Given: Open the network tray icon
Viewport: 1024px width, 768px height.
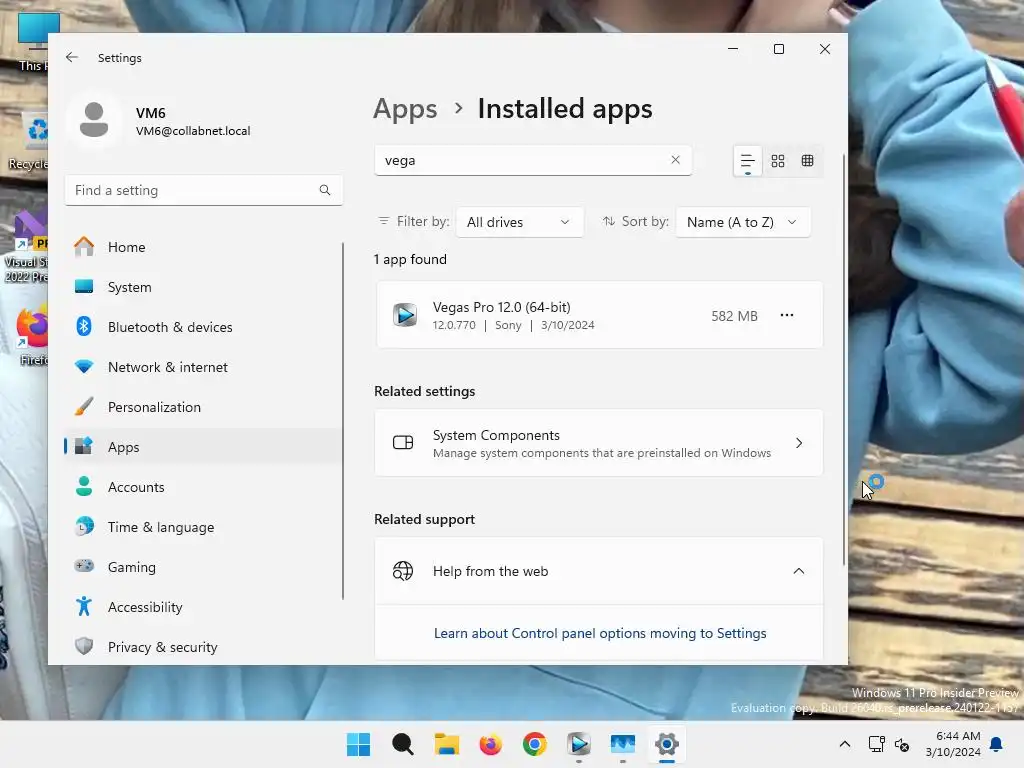Looking at the screenshot, I should coord(876,744).
